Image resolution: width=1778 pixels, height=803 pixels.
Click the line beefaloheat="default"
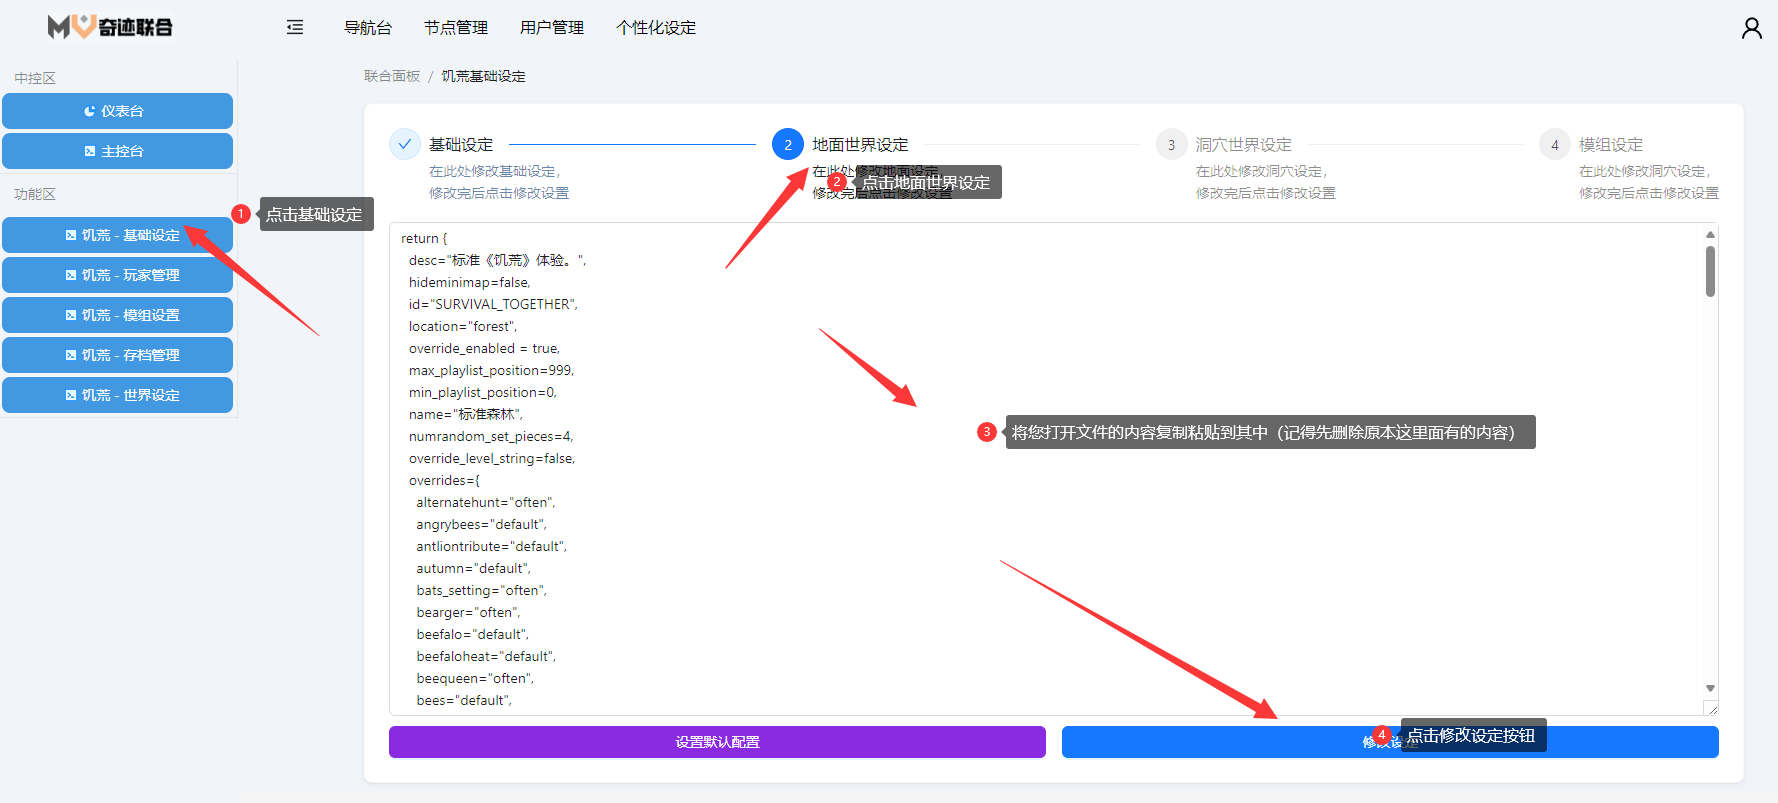(486, 656)
